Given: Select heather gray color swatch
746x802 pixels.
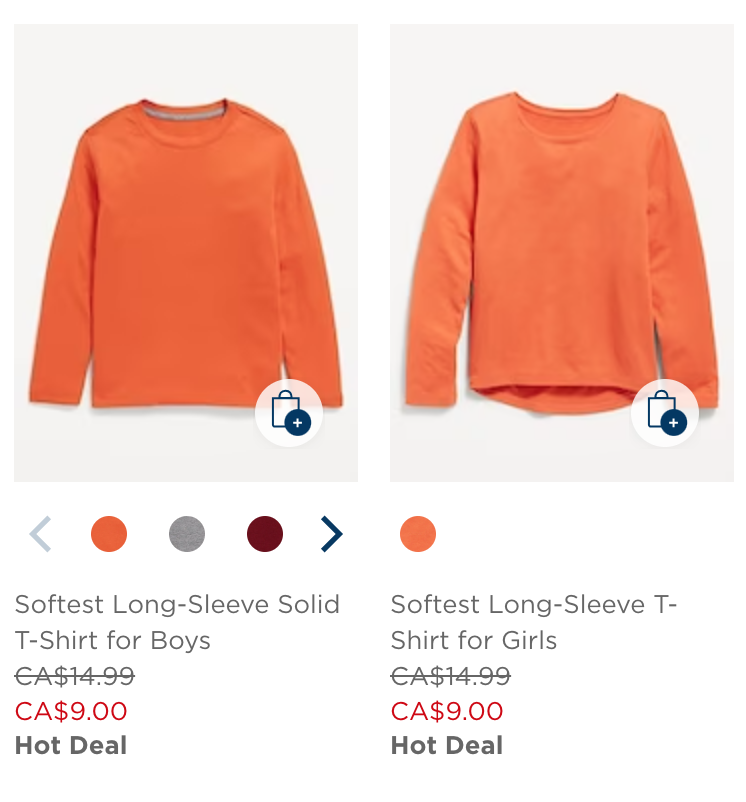Looking at the screenshot, I should tap(187, 534).
